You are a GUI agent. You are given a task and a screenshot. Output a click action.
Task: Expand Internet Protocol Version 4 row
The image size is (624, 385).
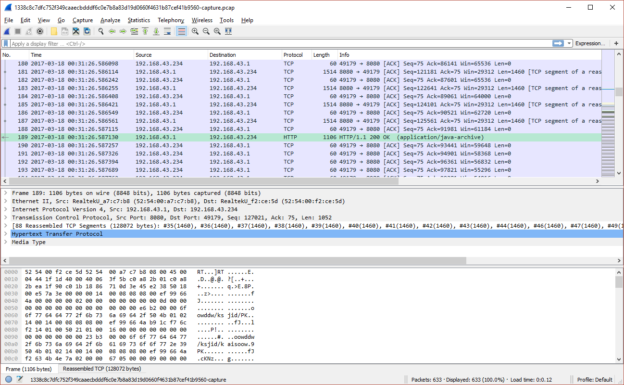(x=6, y=209)
